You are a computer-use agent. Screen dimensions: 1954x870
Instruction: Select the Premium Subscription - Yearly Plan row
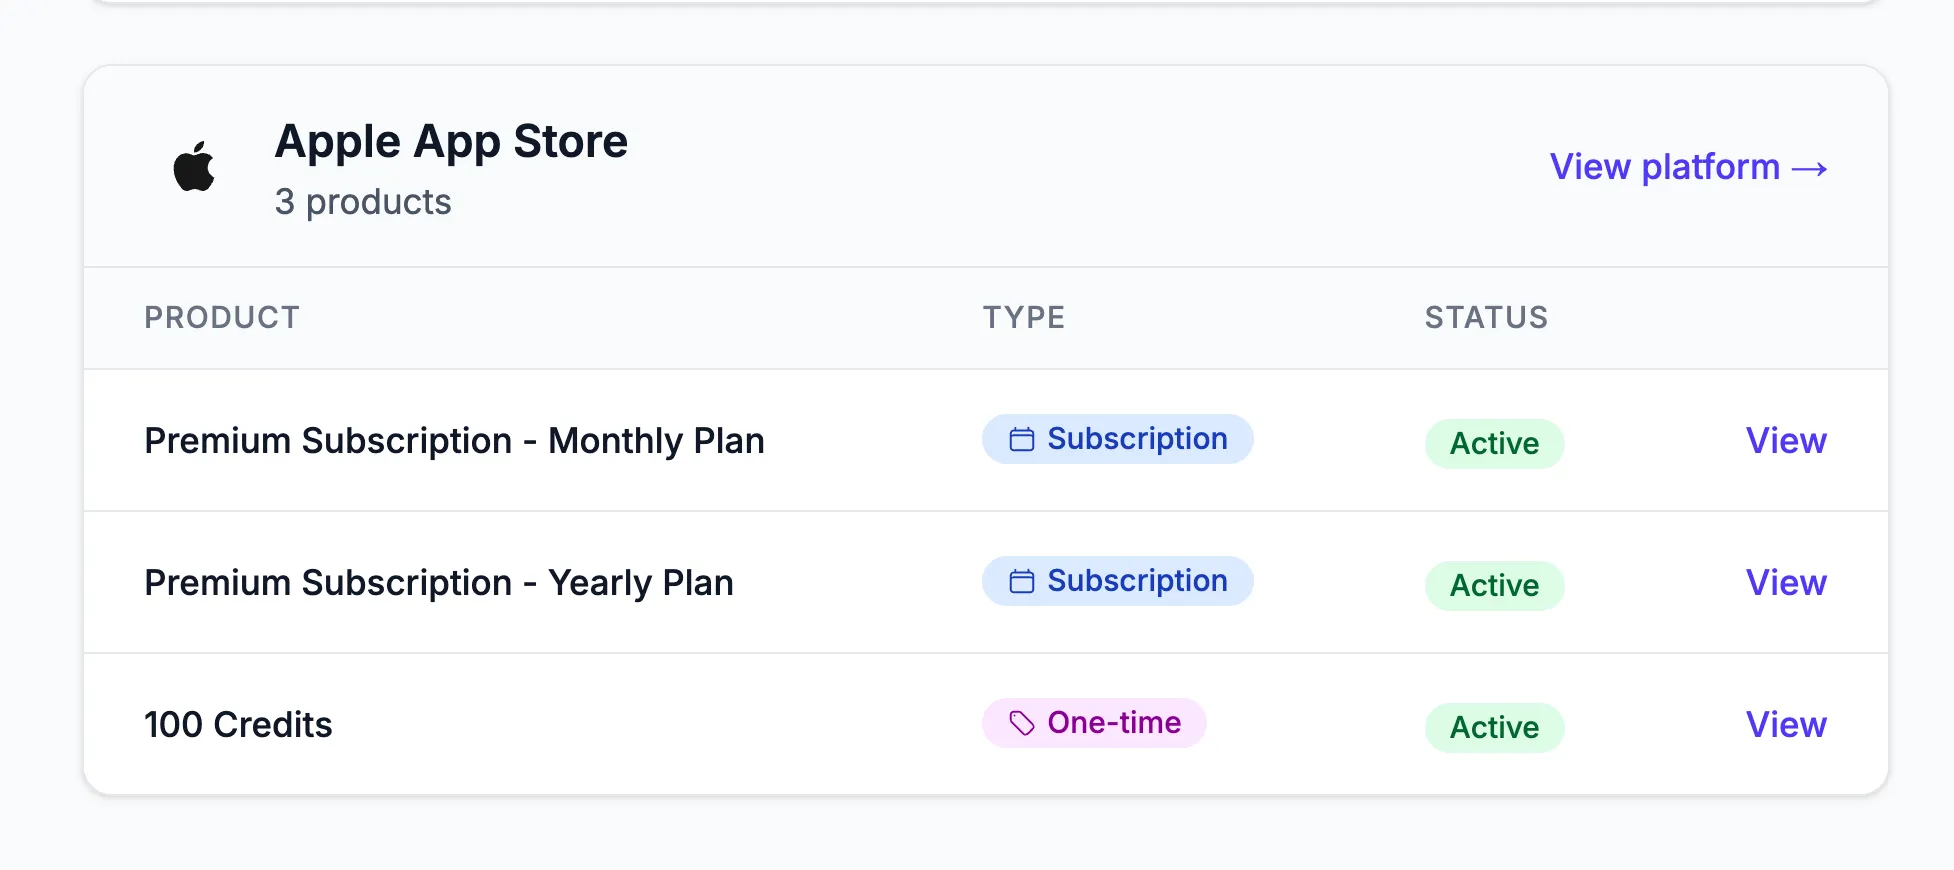click(439, 582)
